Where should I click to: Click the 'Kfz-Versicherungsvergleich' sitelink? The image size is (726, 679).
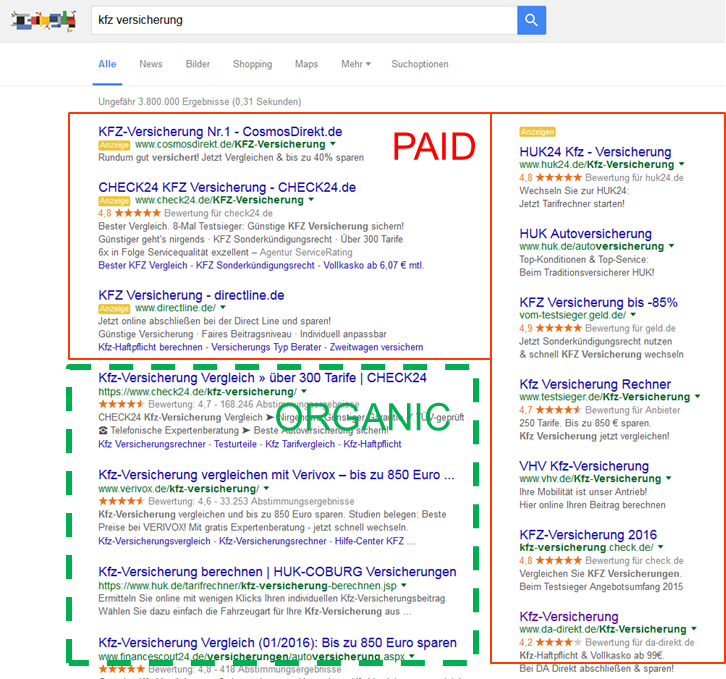[154, 541]
